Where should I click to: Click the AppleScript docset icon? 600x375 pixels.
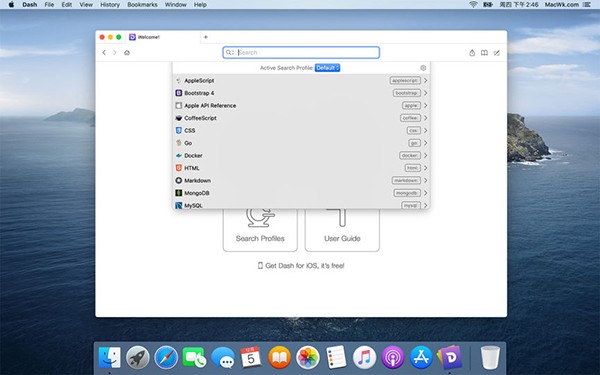click(179, 80)
